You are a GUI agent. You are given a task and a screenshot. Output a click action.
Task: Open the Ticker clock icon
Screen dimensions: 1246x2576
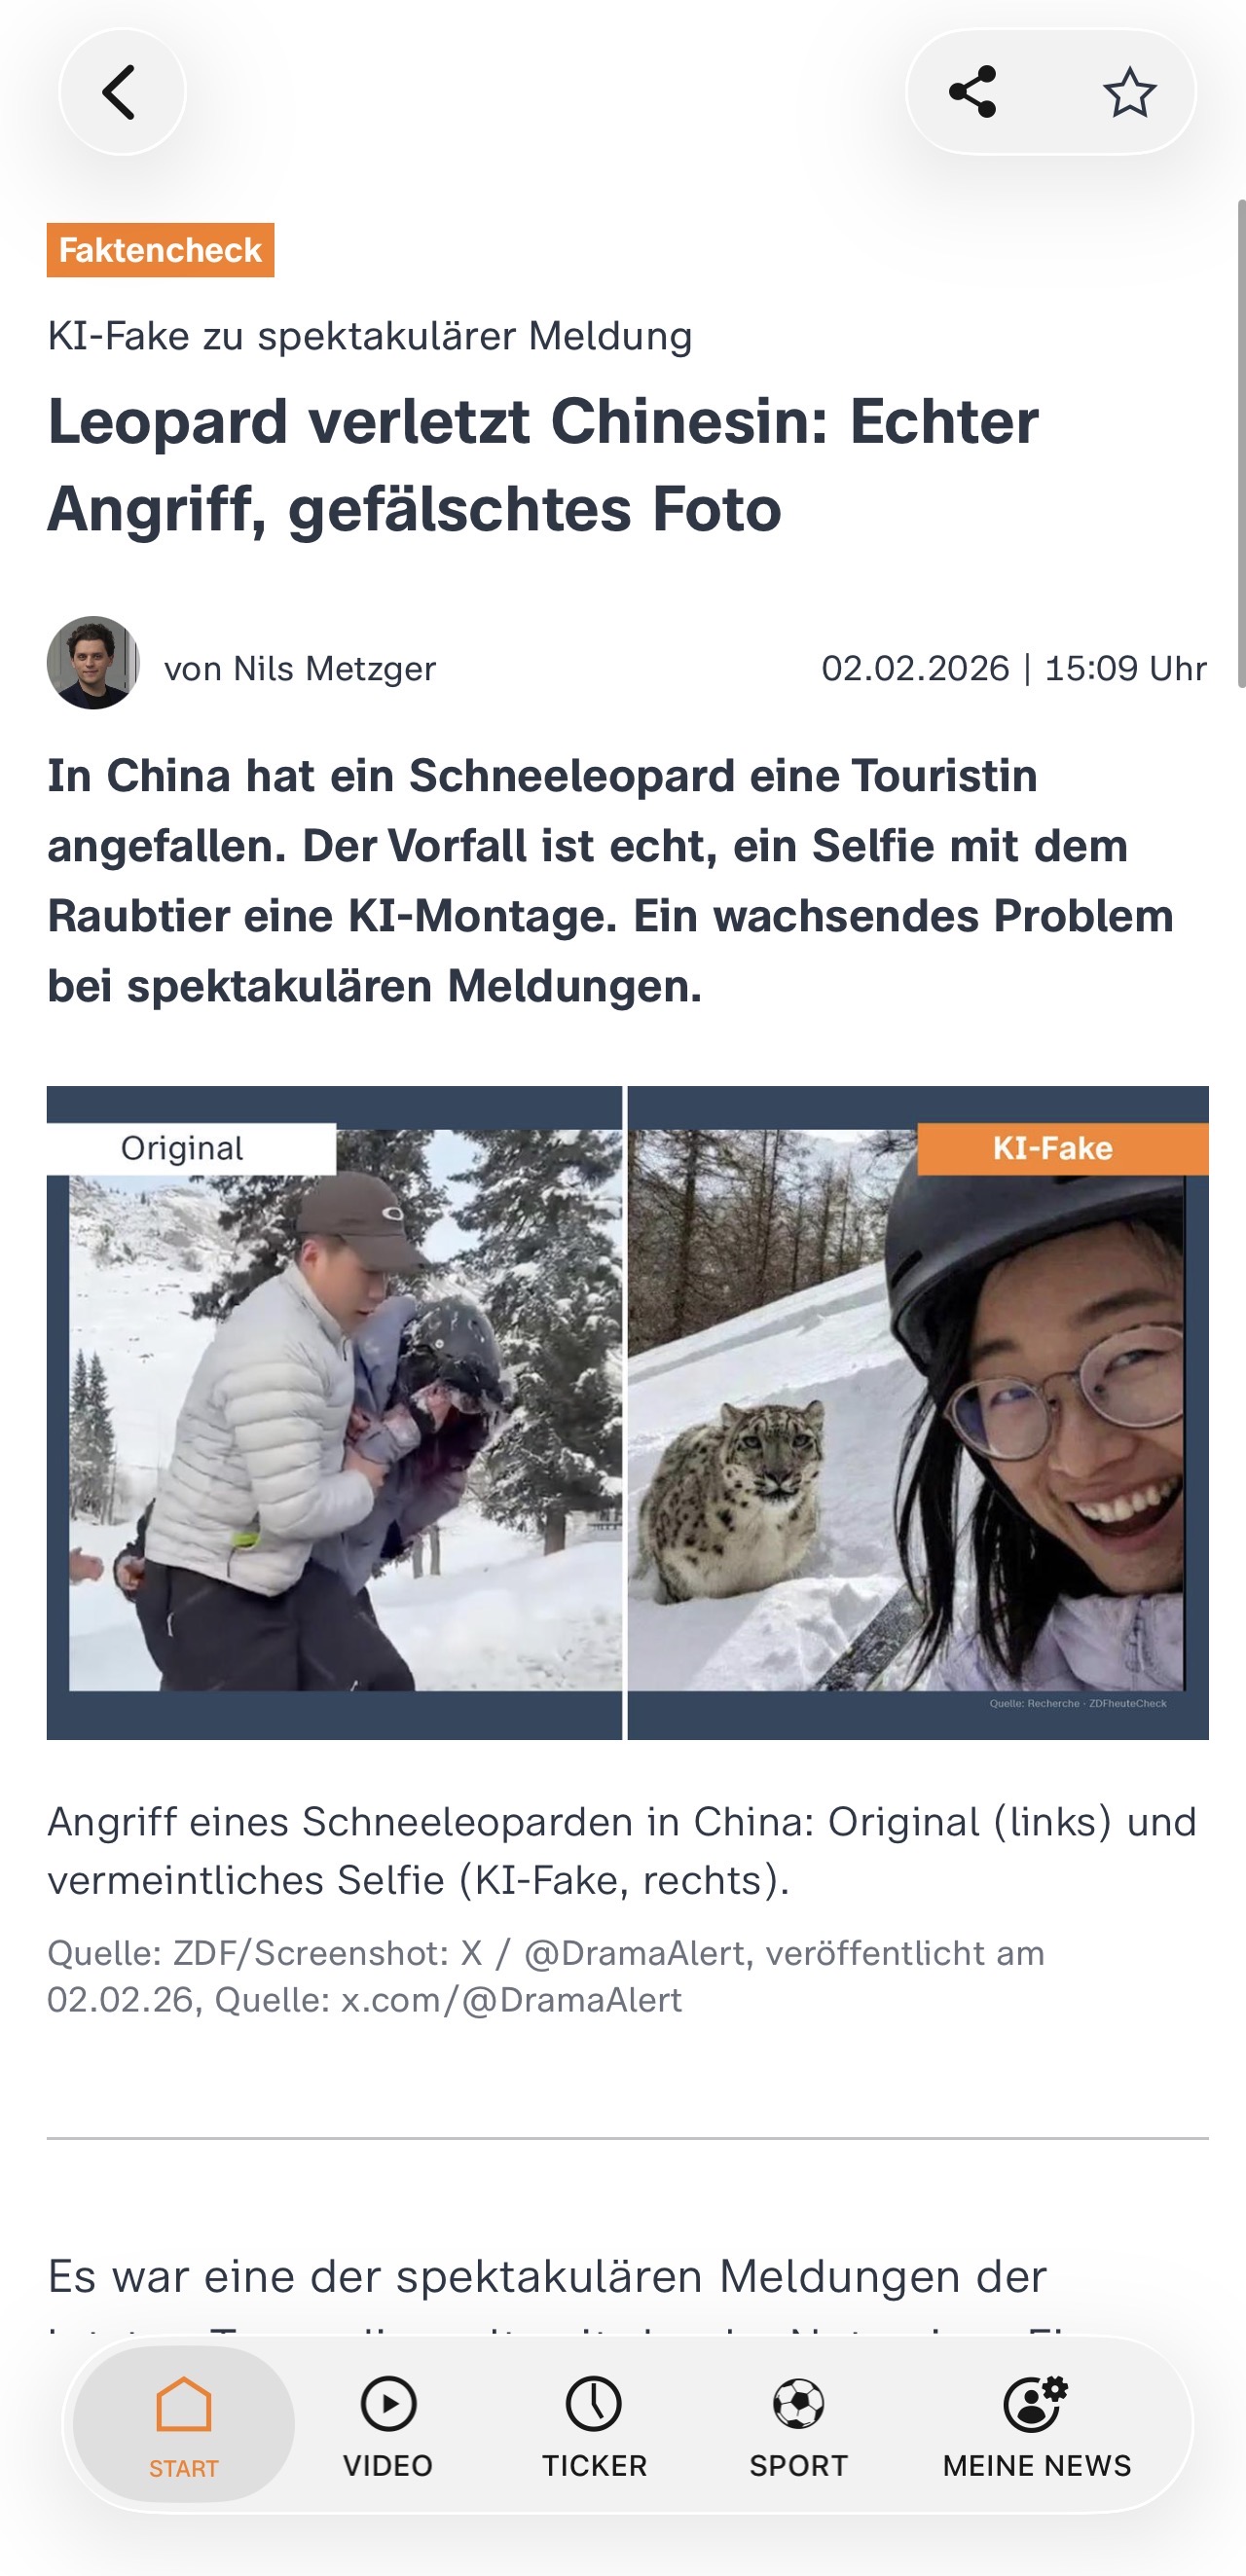click(x=594, y=2404)
